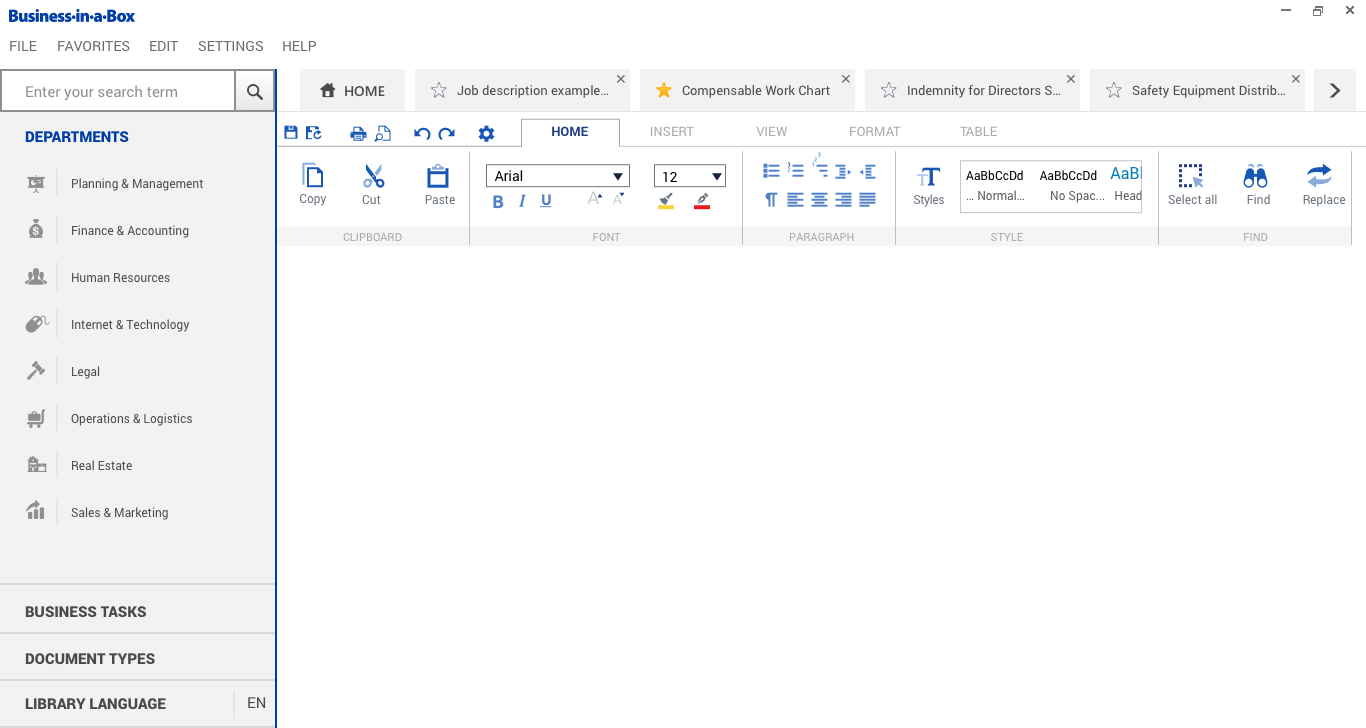Click the Cut scissors icon
Viewport: 1366px width, 728px height.
(373, 177)
